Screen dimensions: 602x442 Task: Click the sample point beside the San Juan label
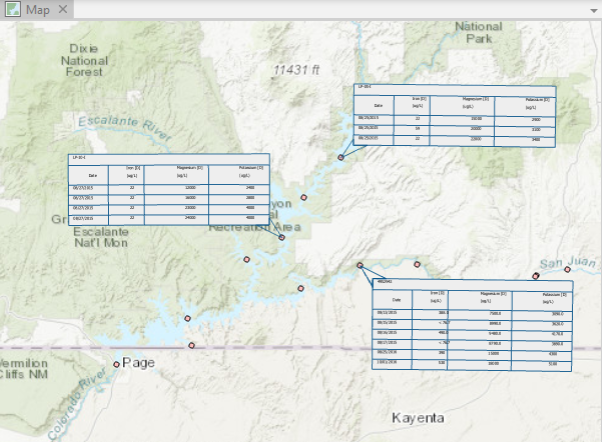[x=537, y=275]
